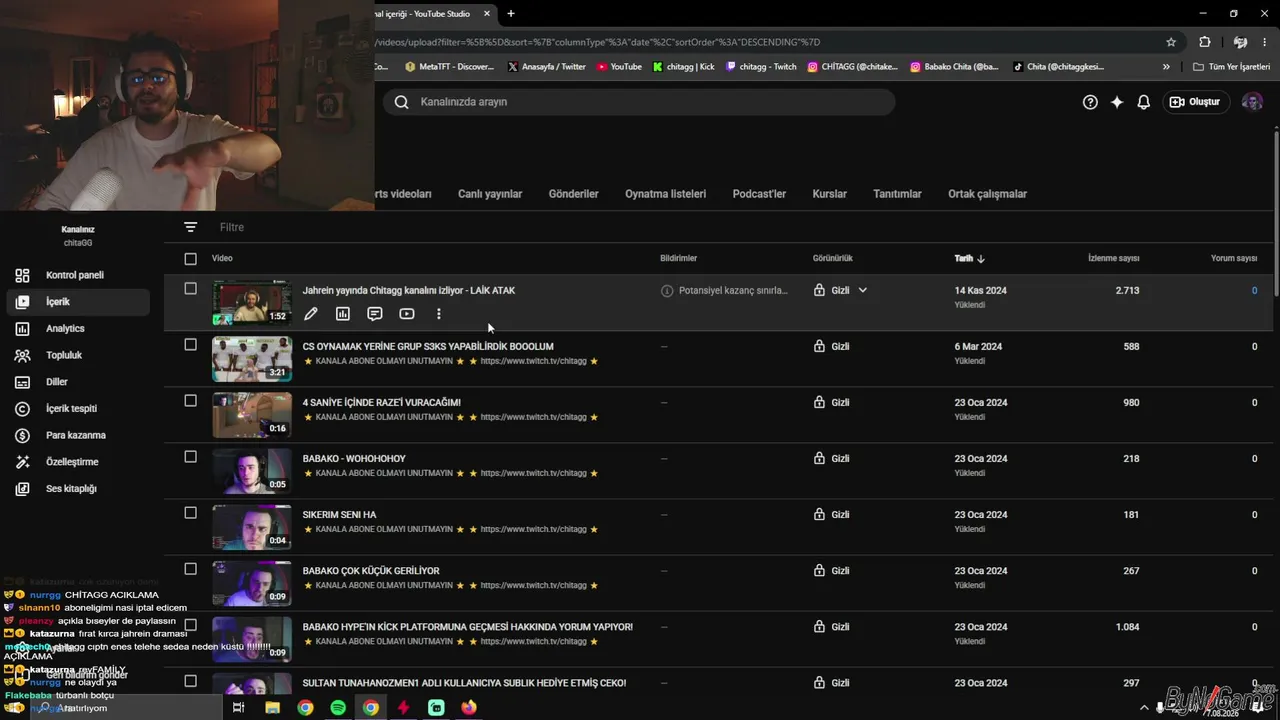Bookmark this page with the star icon
1280x720 pixels.
tap(1171, 42)
